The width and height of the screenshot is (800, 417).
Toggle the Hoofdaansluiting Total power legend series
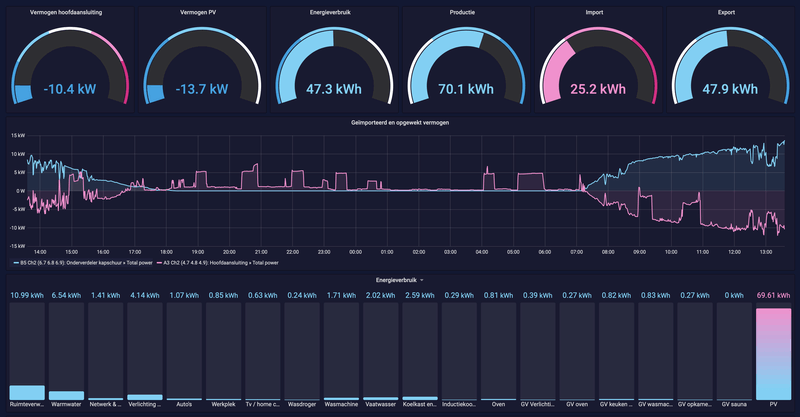[x=221, y=263]
